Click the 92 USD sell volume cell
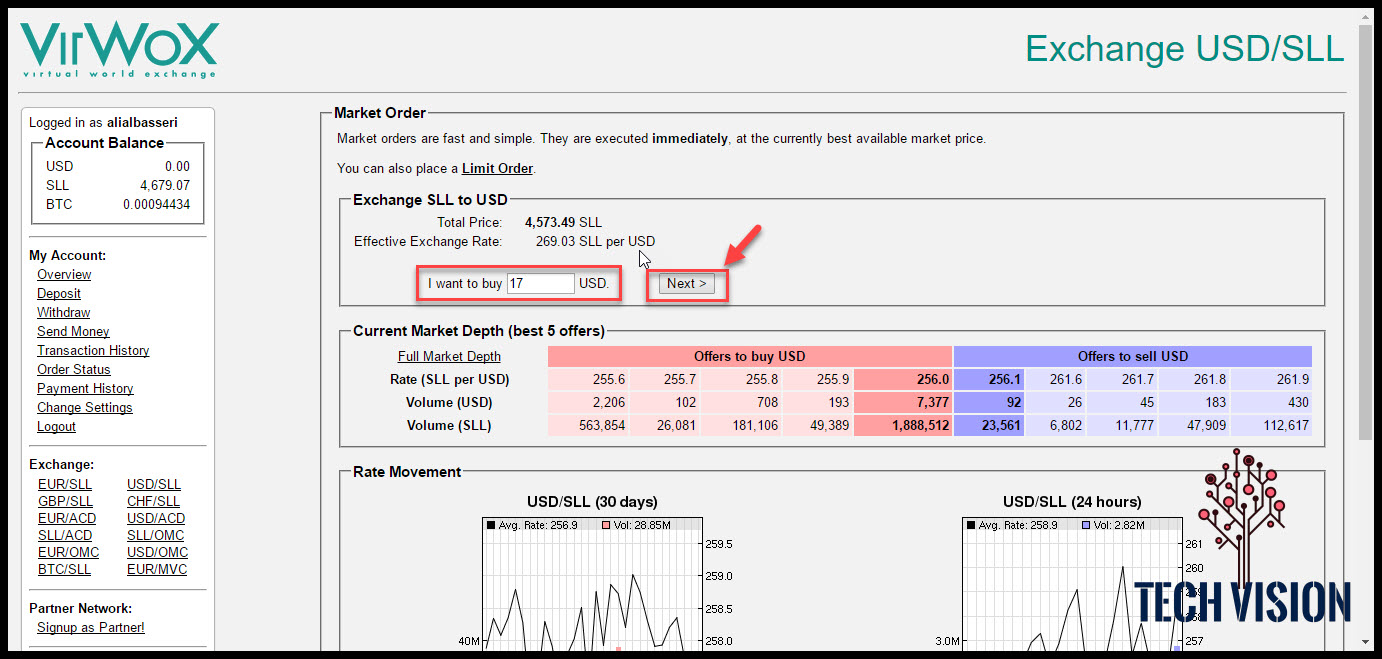This screenshot has height=659, width=1382. coord(989,402)
